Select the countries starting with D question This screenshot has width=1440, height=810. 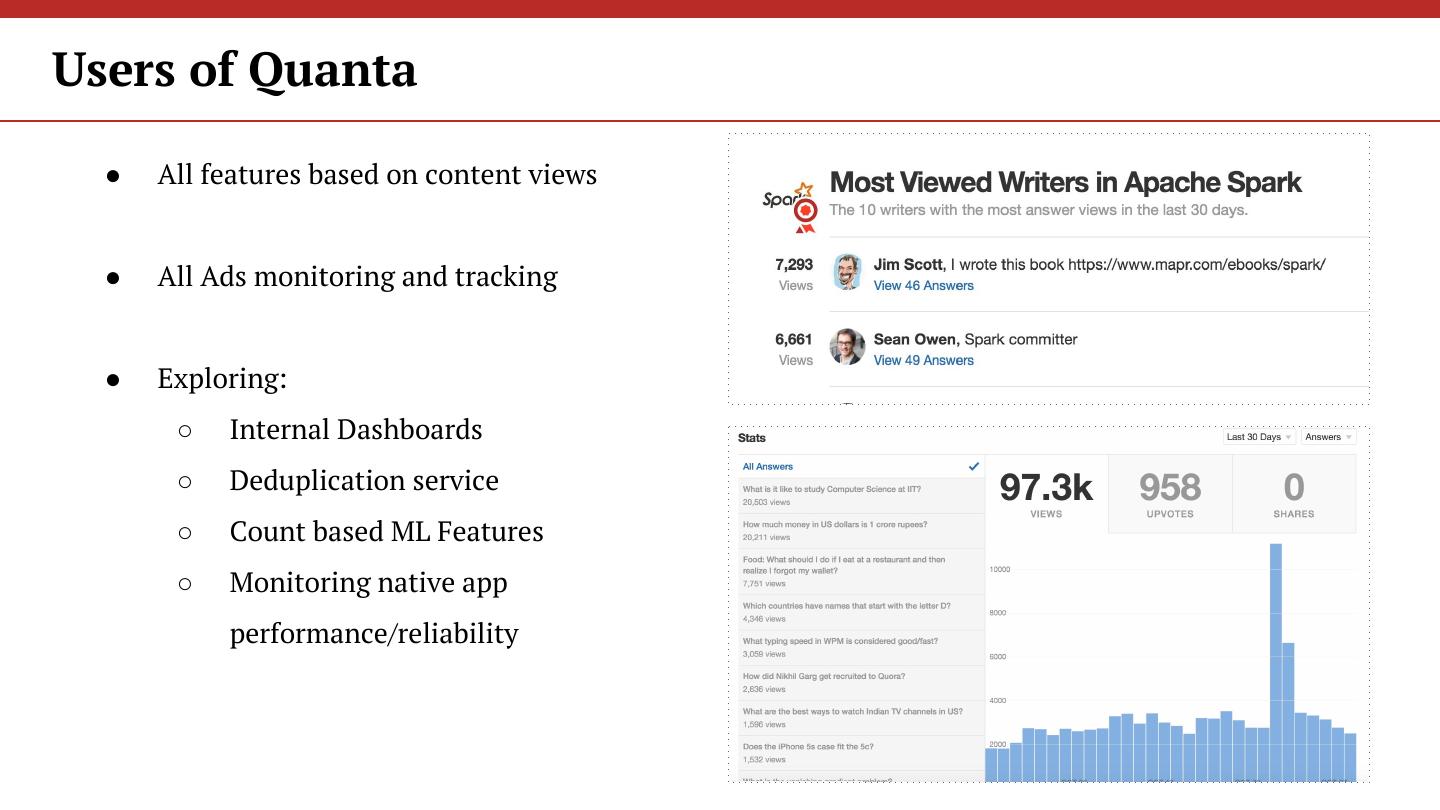(861, 613)
